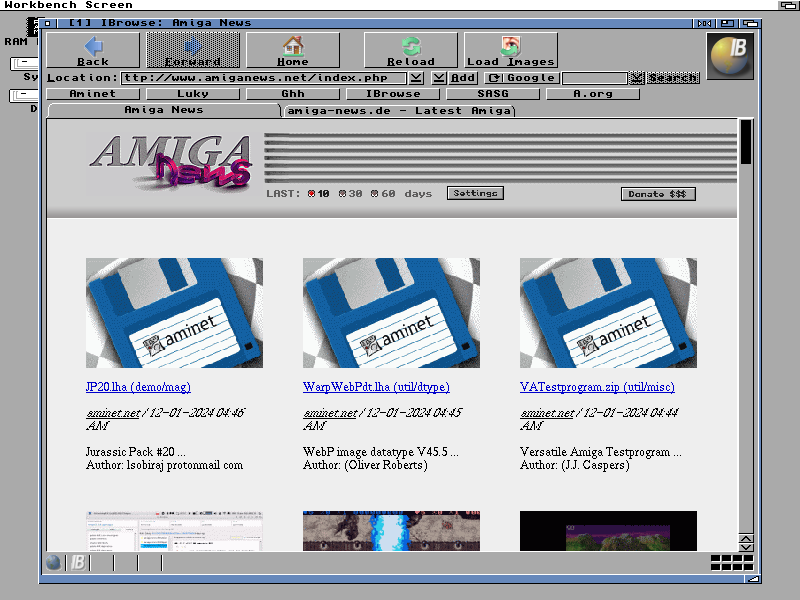Select the 30 days radio option
Screen dimensions: 800x600
click(x=343, y=193)
